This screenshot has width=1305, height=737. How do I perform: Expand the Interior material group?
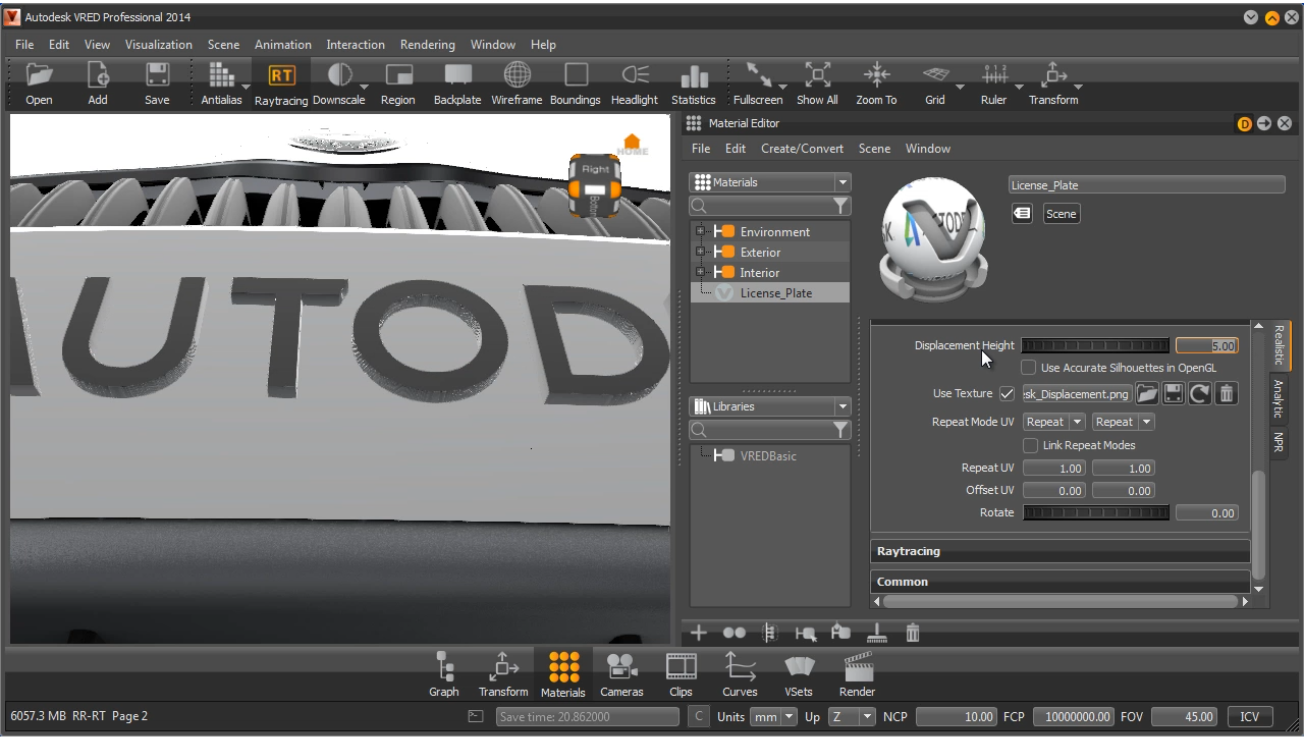700,272
